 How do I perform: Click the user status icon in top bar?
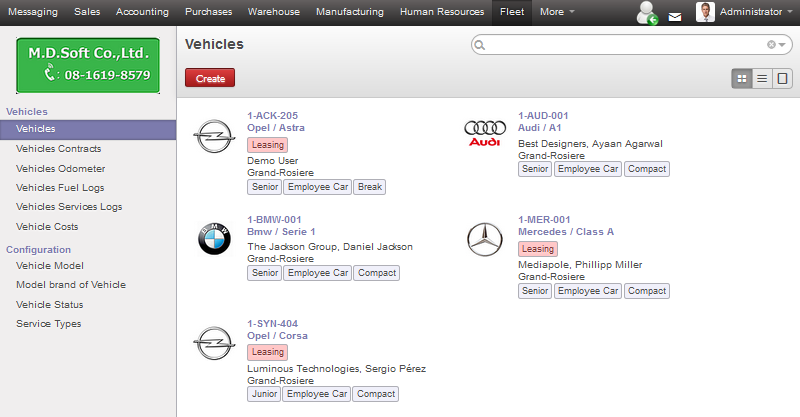click(x=647, y=12)
